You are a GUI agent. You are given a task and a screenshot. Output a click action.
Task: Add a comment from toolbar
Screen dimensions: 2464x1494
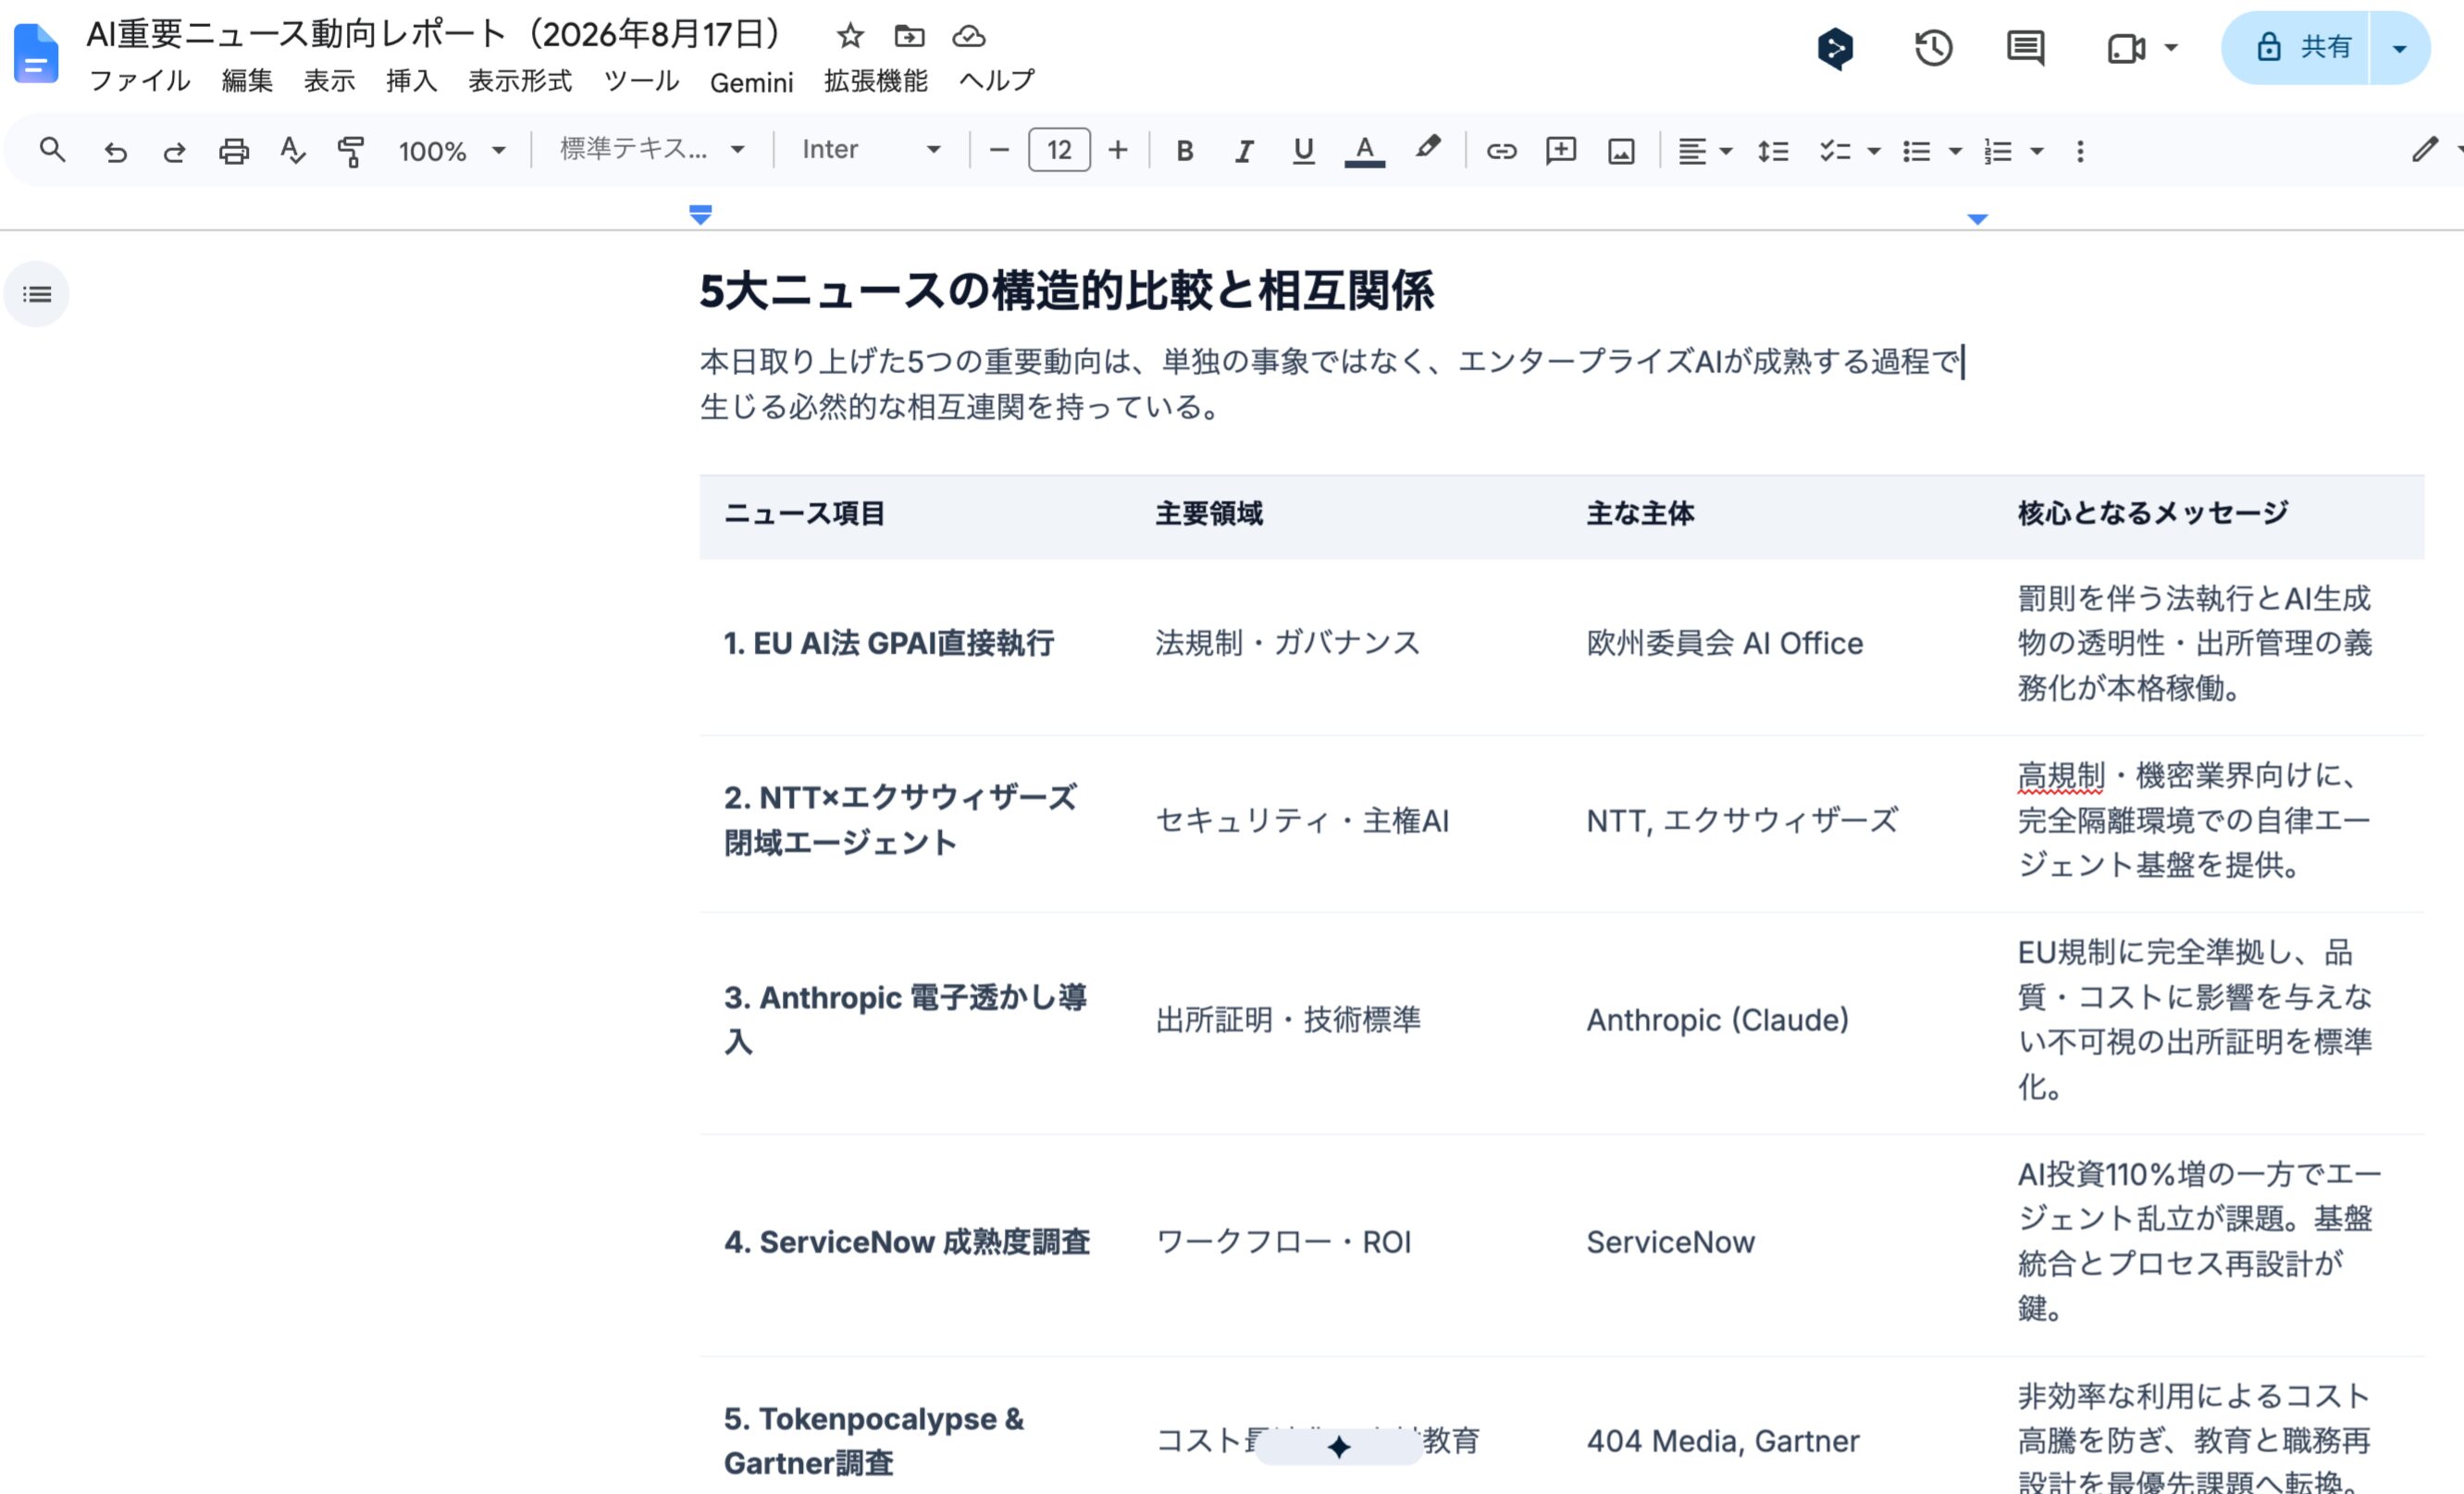(x=1561, y=151)
